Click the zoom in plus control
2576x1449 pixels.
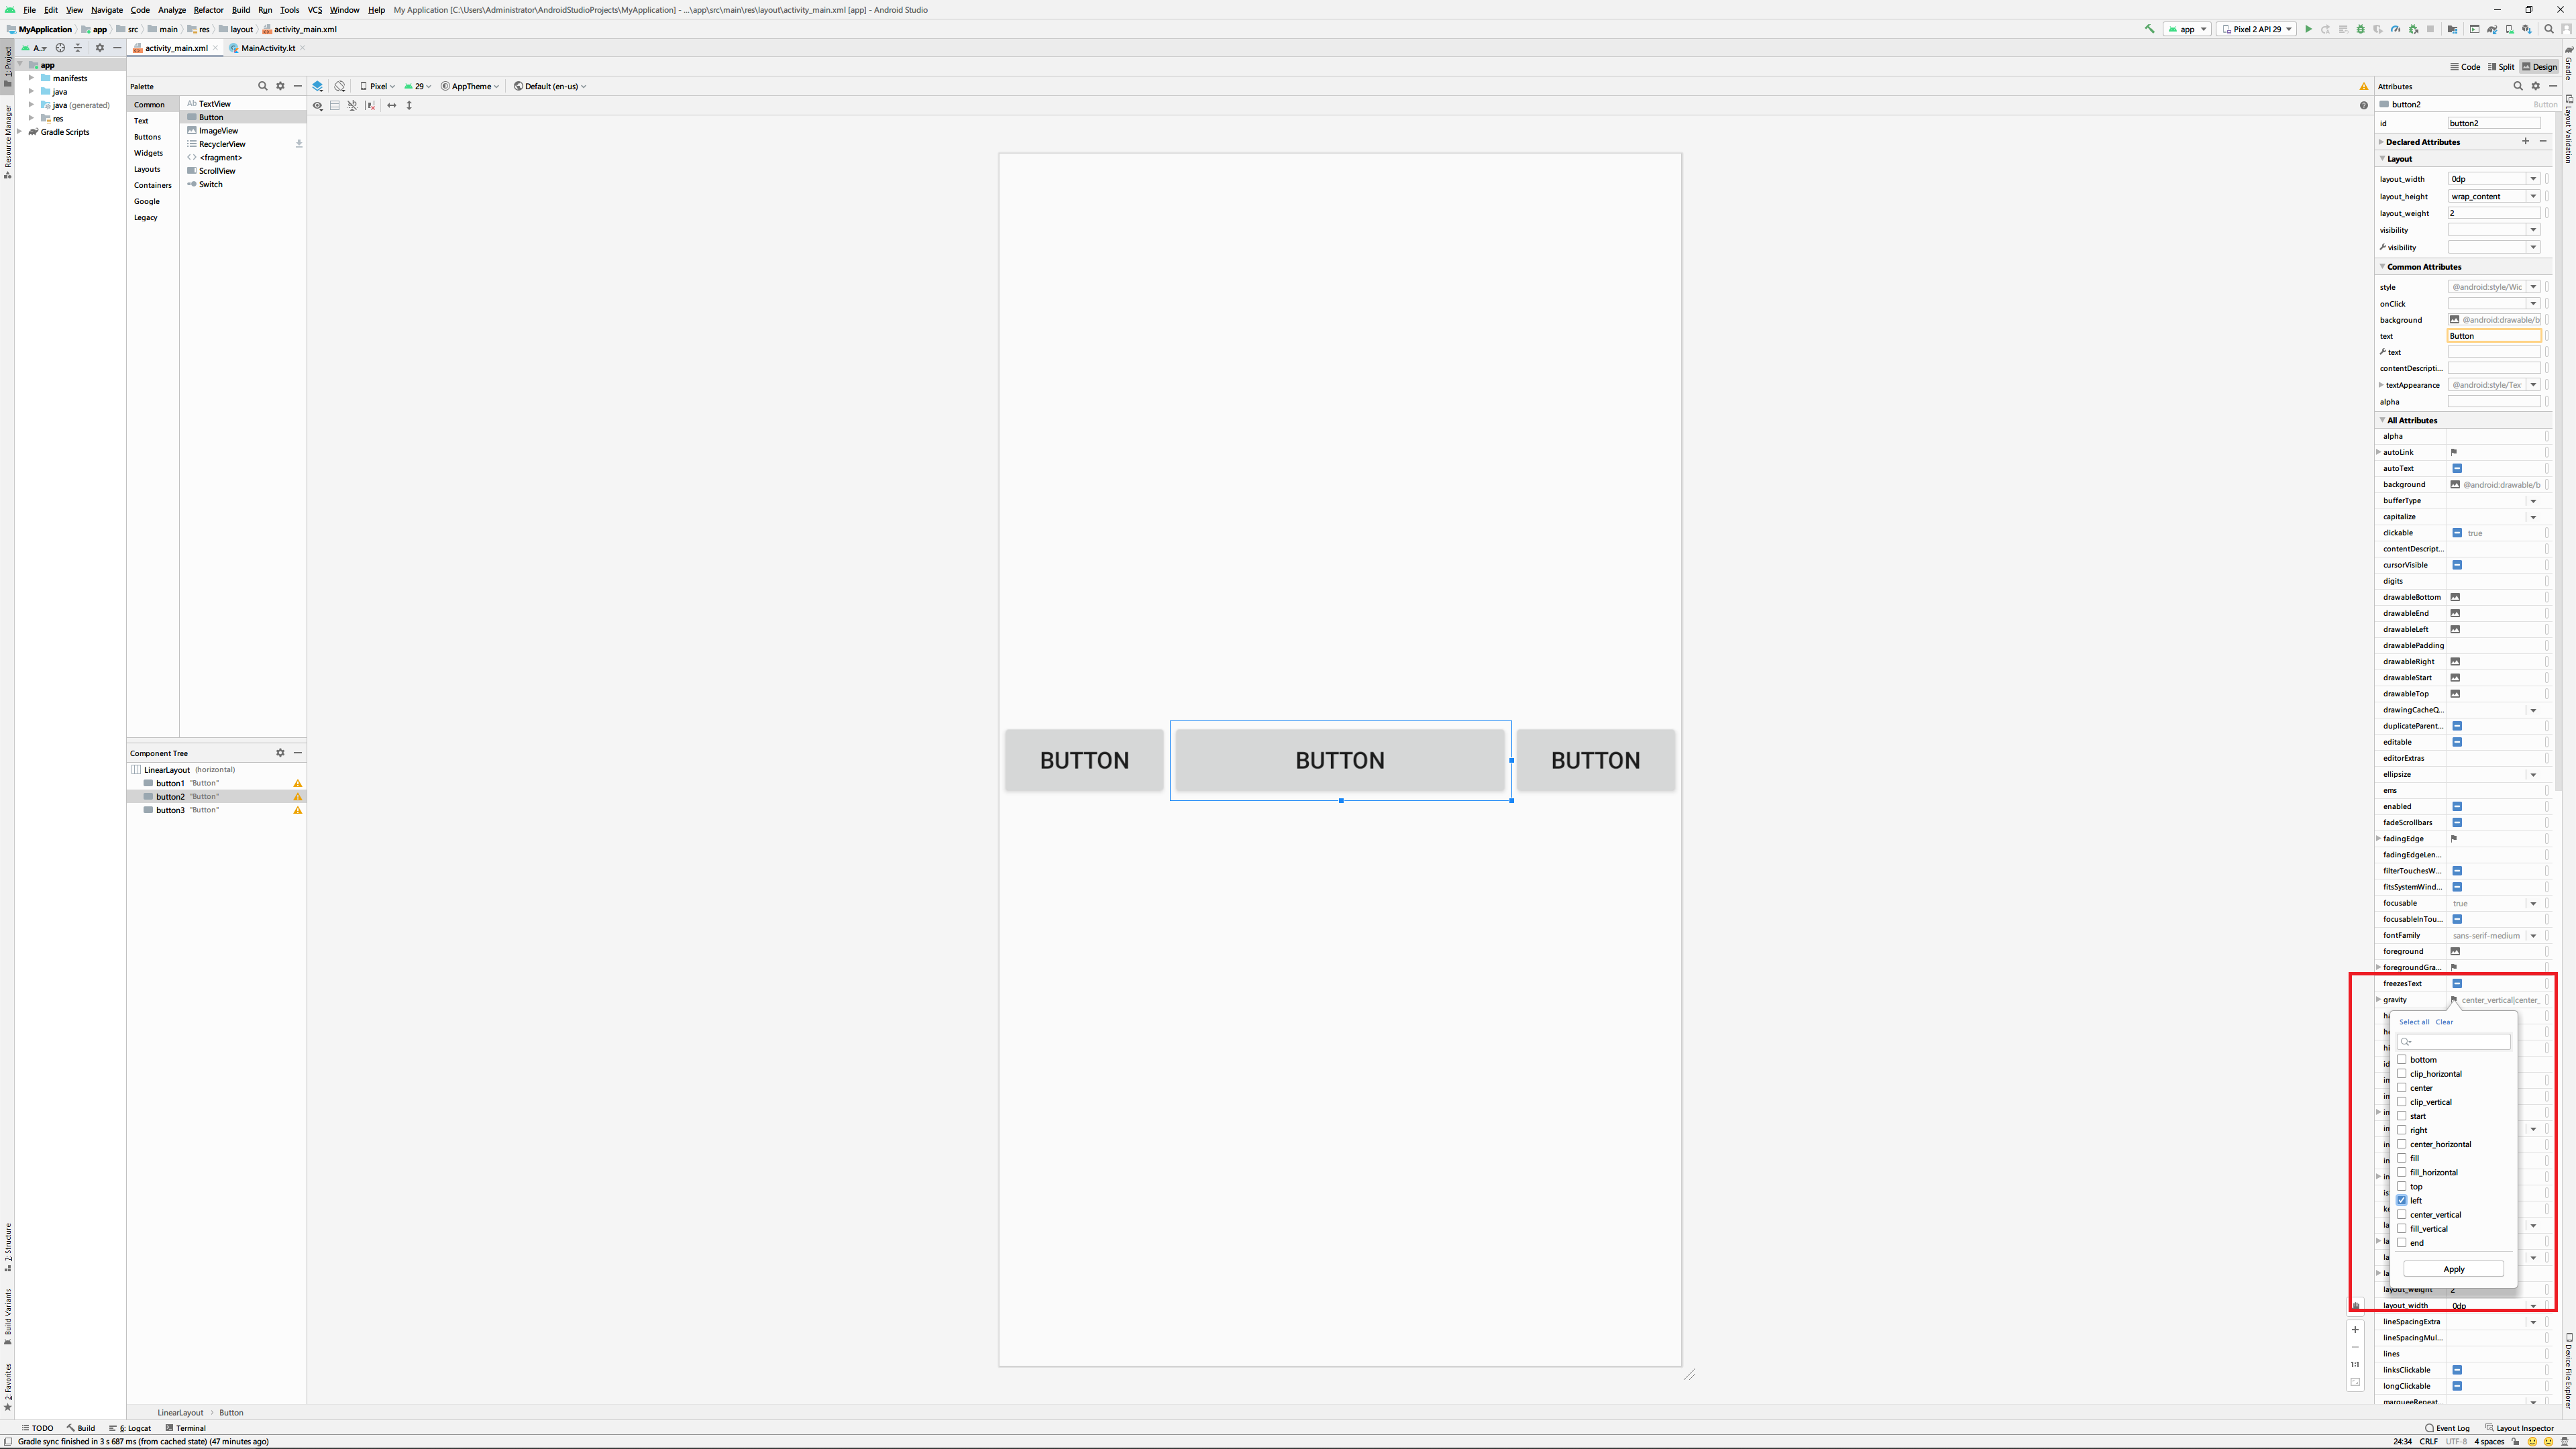pos(2355,1330)
